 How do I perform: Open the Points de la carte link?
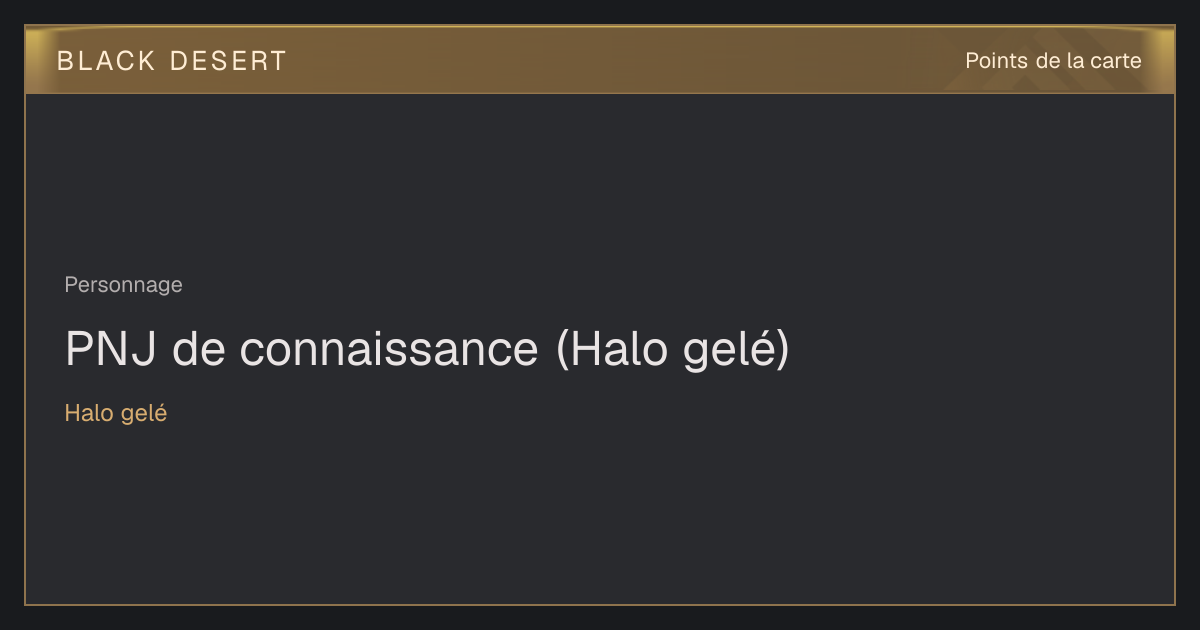1053,61
